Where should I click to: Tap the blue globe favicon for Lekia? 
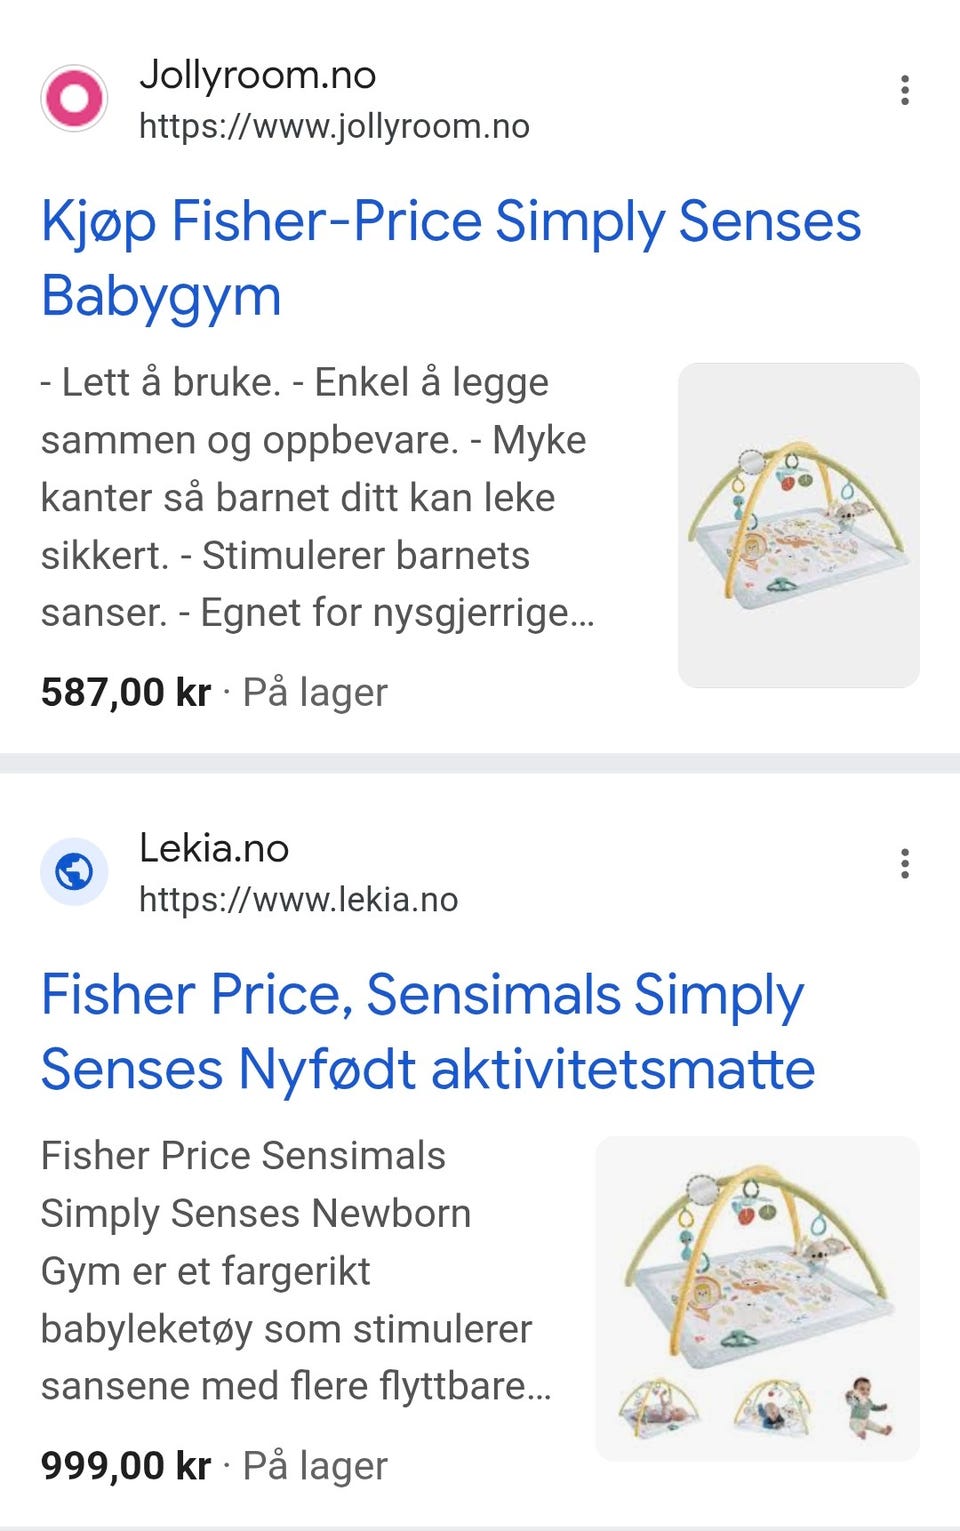click(74, 872)
